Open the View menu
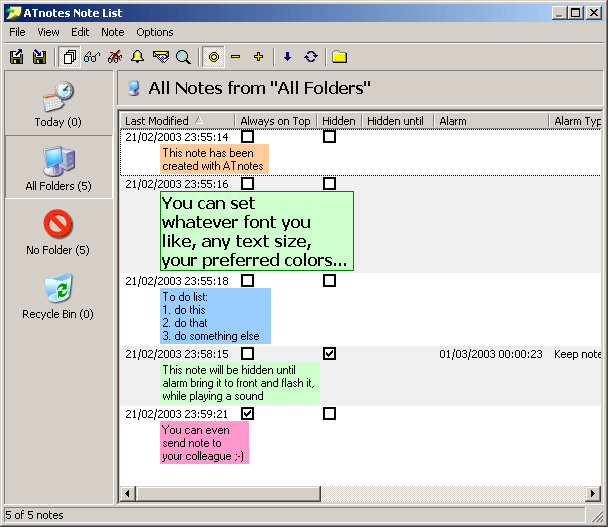The width and height of the screenshot is (608, 527). pyautogui.click(x=48, y=32)
